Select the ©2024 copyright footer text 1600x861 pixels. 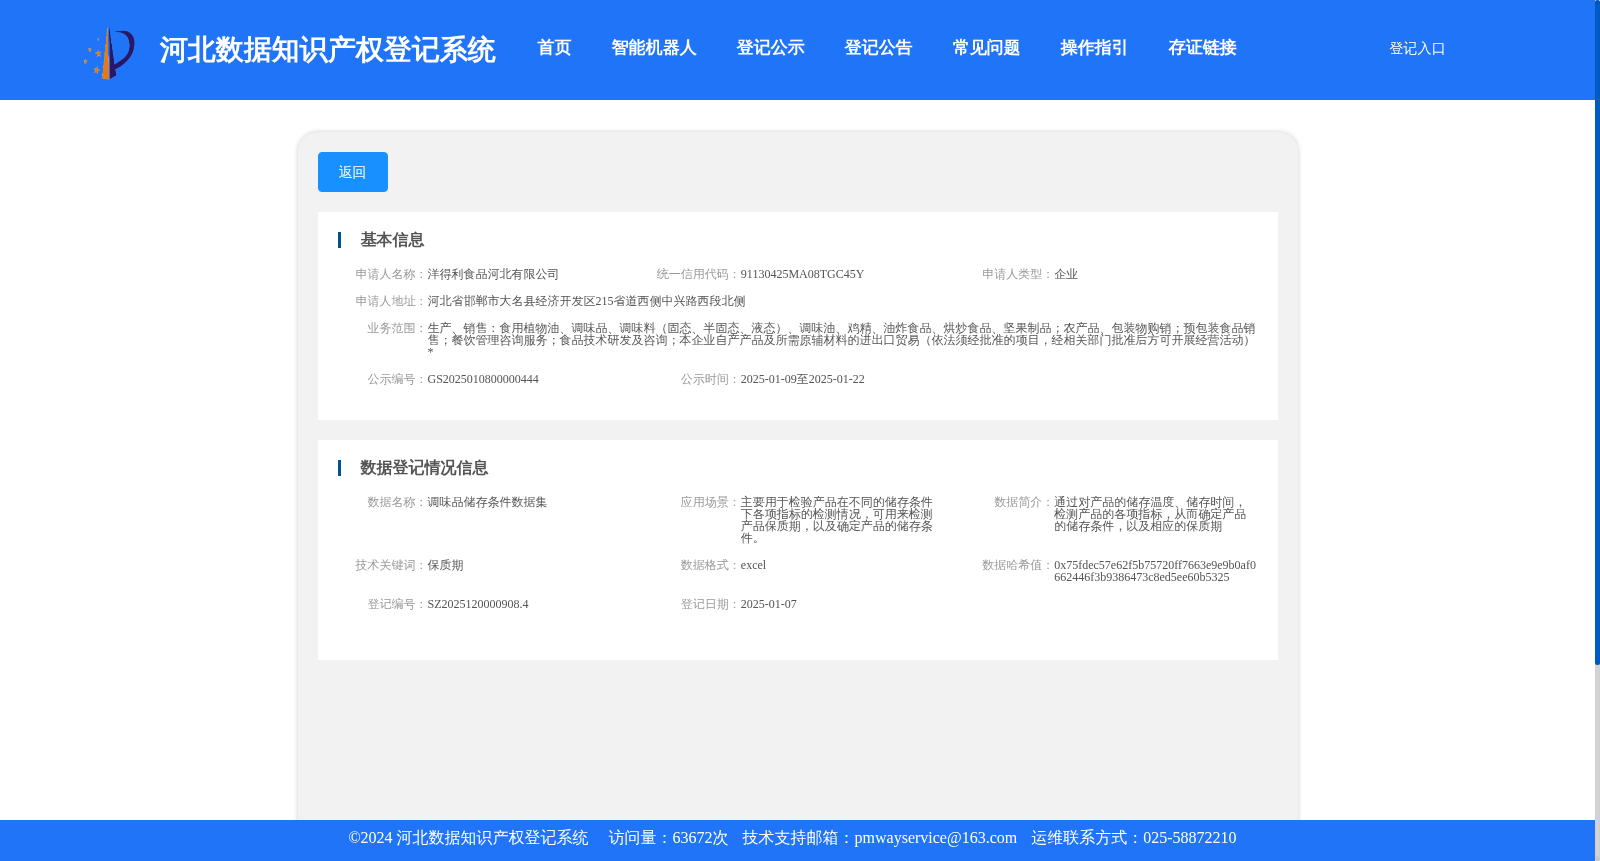pyautogui.click(x=468, y=838)
